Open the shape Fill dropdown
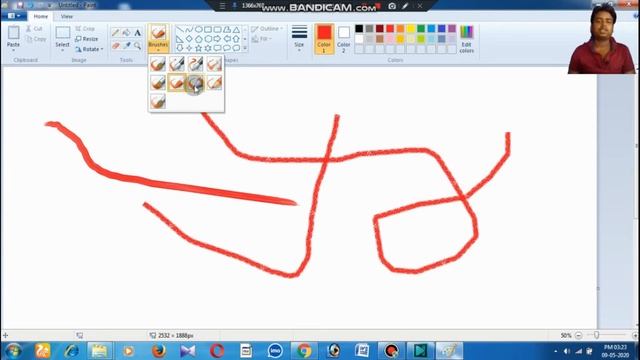 pos(262,39)
